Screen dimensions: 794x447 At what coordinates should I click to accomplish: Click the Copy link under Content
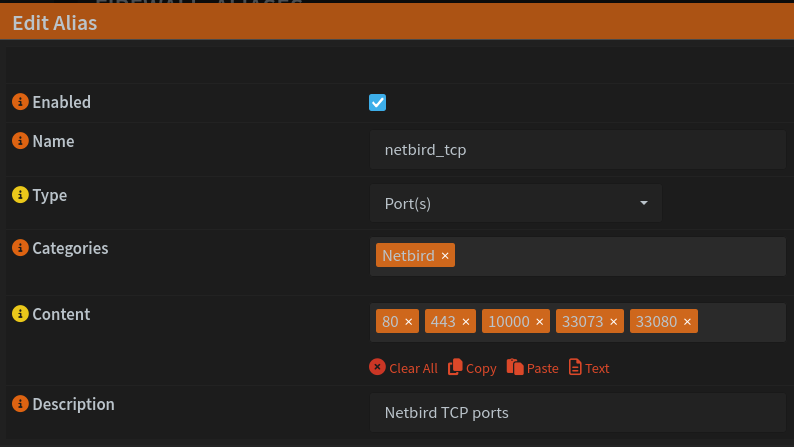tap(472, 368)
